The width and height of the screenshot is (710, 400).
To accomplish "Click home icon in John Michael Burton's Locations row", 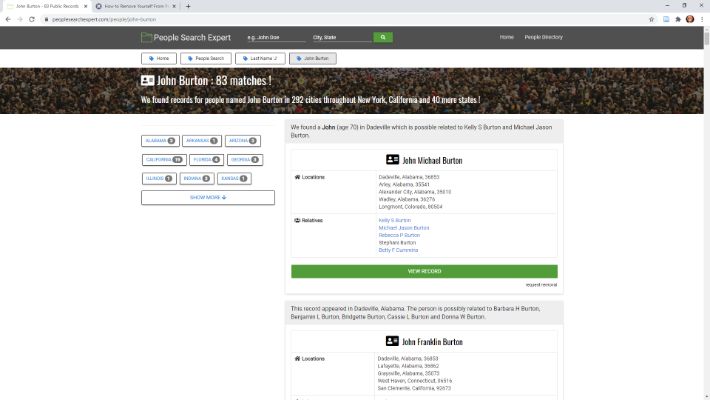I will tap(297, 177).
